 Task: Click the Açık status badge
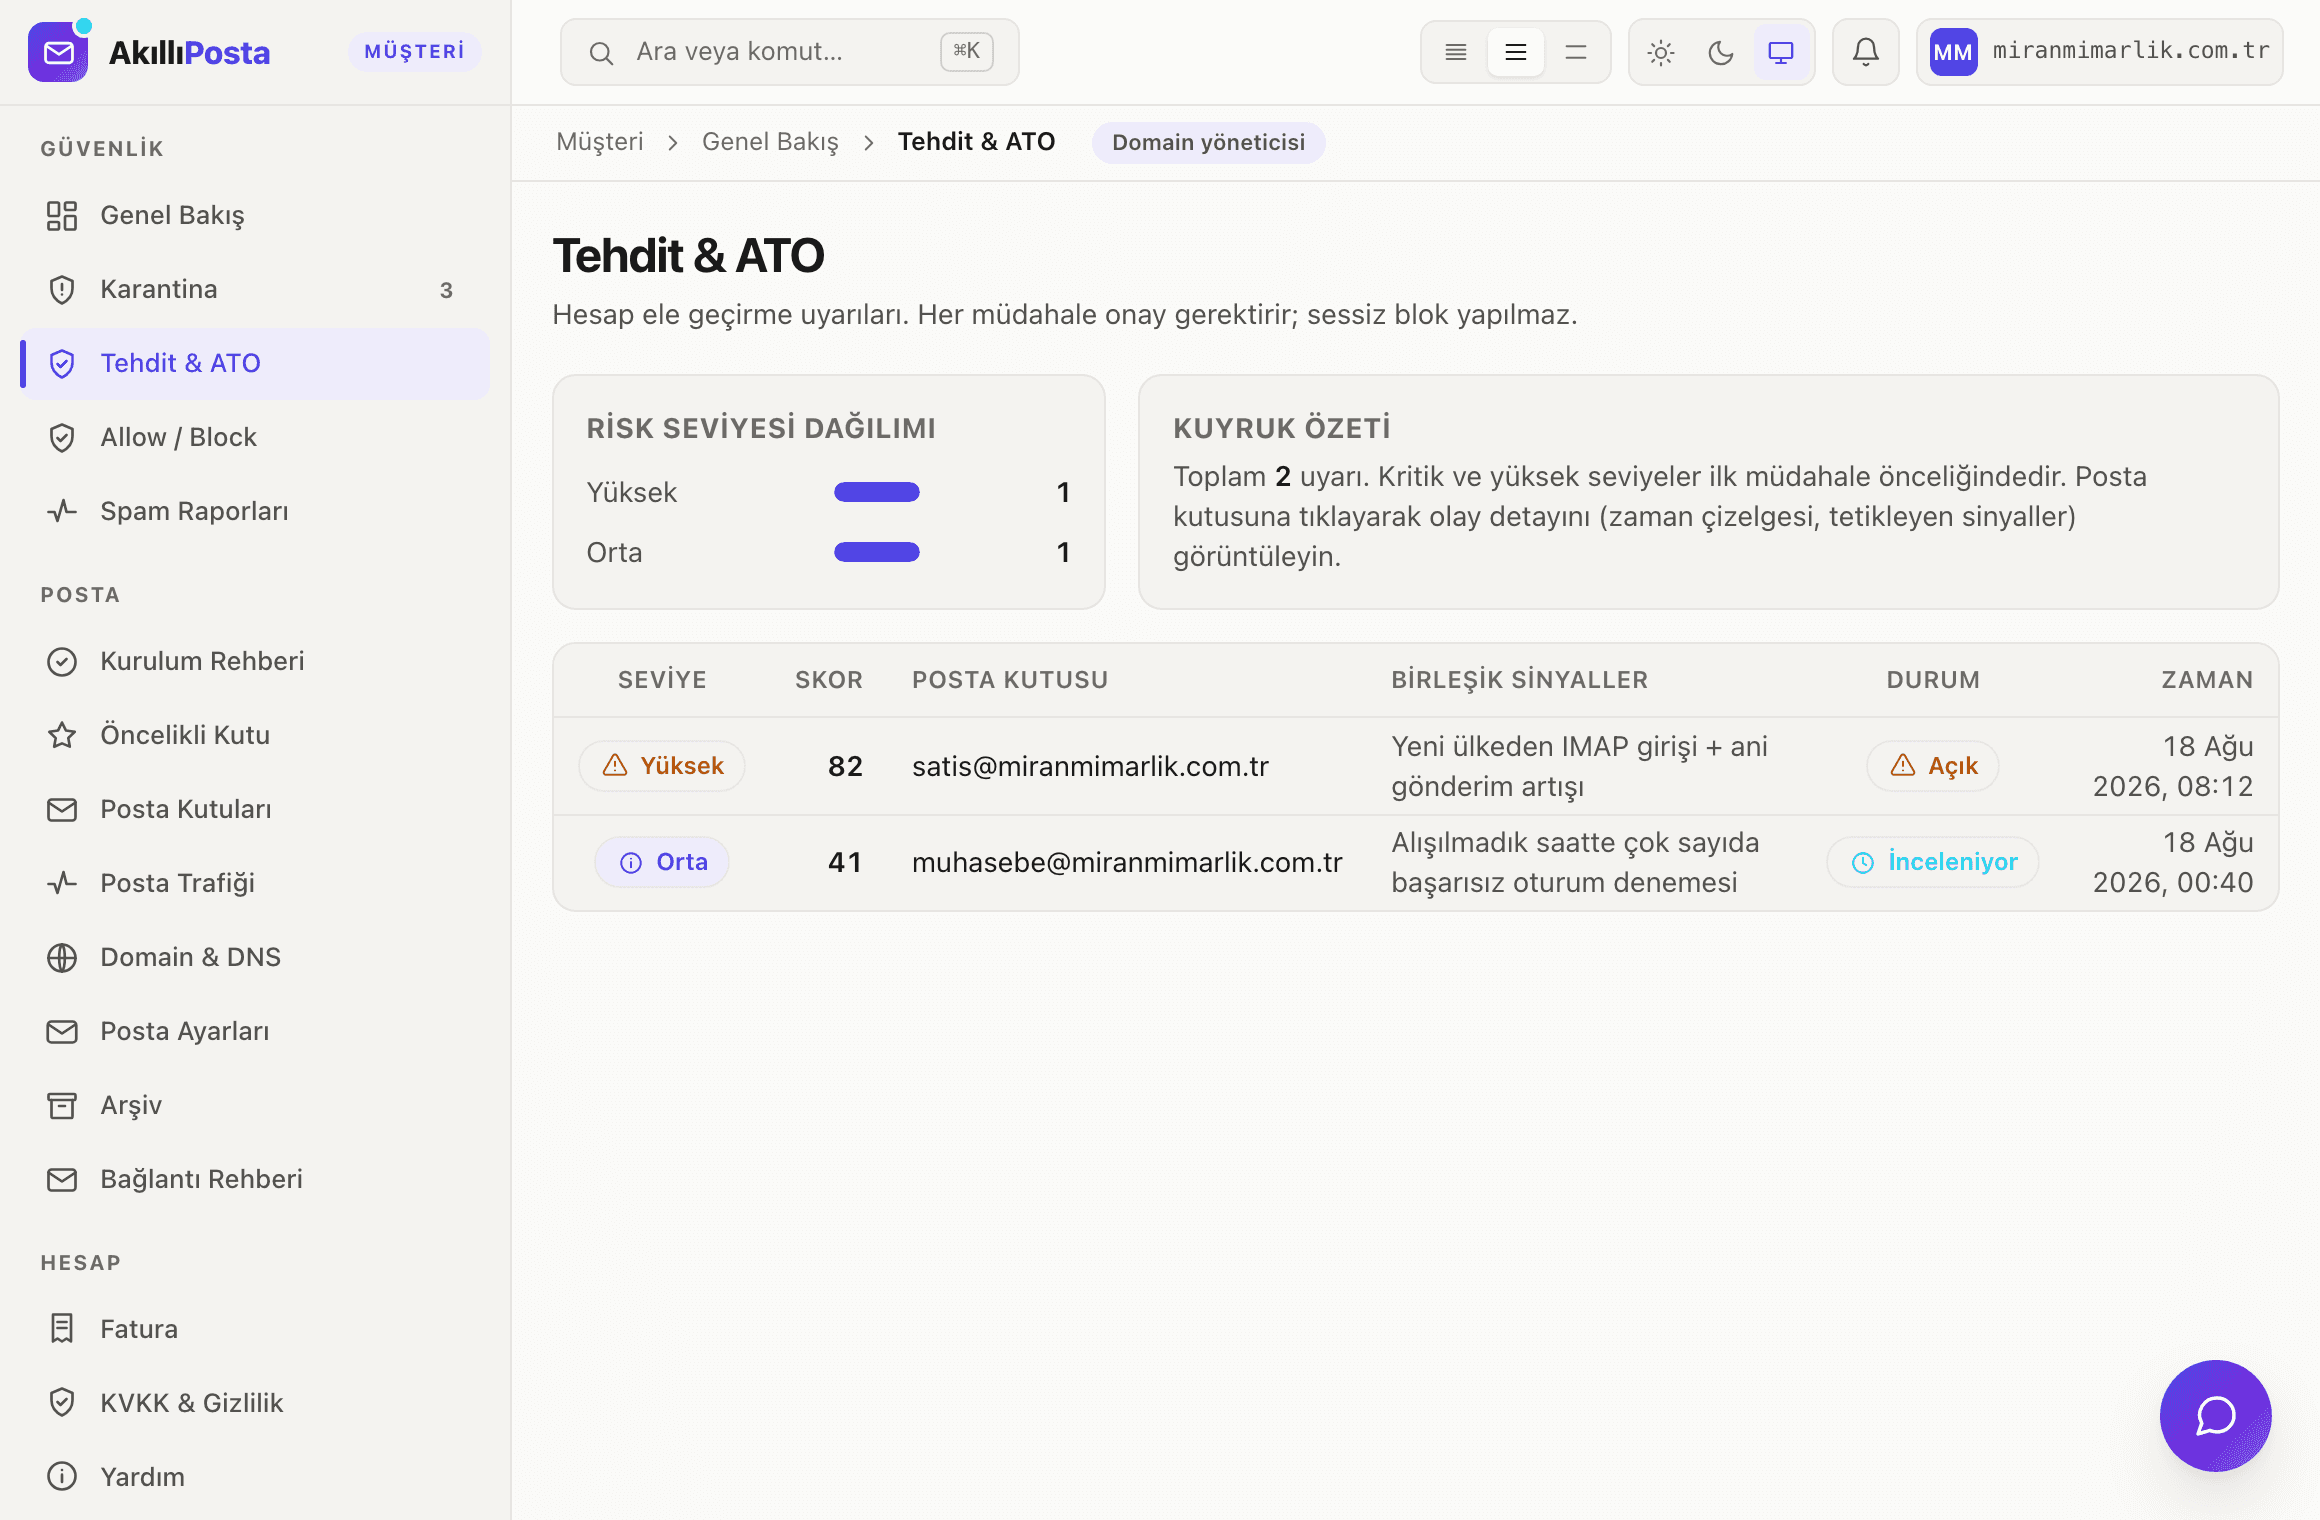1933,766
